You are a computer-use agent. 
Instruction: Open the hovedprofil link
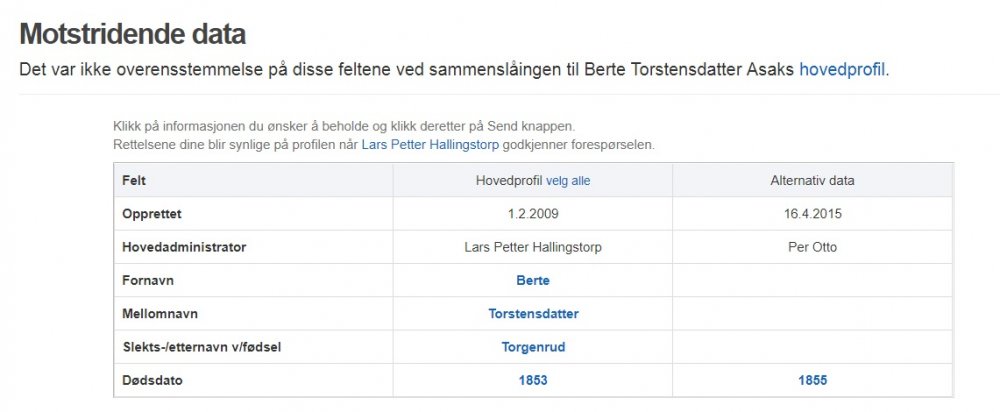842,70
